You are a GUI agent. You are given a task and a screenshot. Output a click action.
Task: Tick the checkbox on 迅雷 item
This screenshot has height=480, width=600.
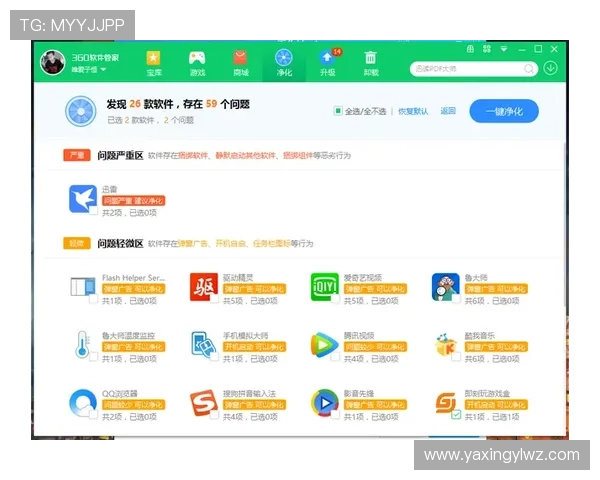(93, 210)
